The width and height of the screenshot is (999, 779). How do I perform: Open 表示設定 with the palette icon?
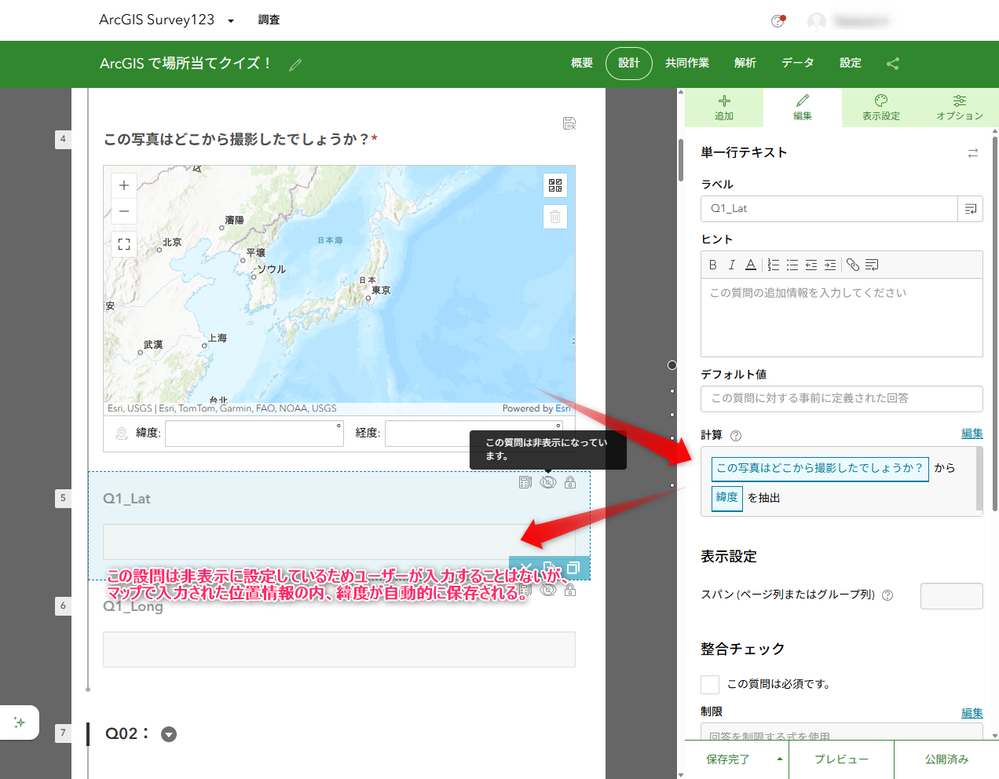pyautogui.click(x=880, y=107)
